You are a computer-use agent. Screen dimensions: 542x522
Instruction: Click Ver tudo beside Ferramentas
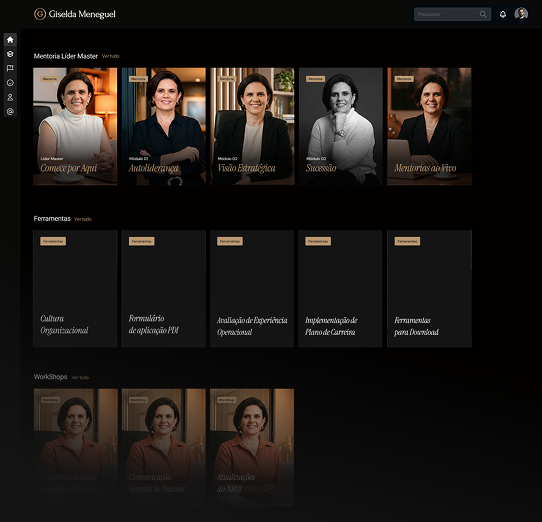pyautogui.click(x=83, y=219)
